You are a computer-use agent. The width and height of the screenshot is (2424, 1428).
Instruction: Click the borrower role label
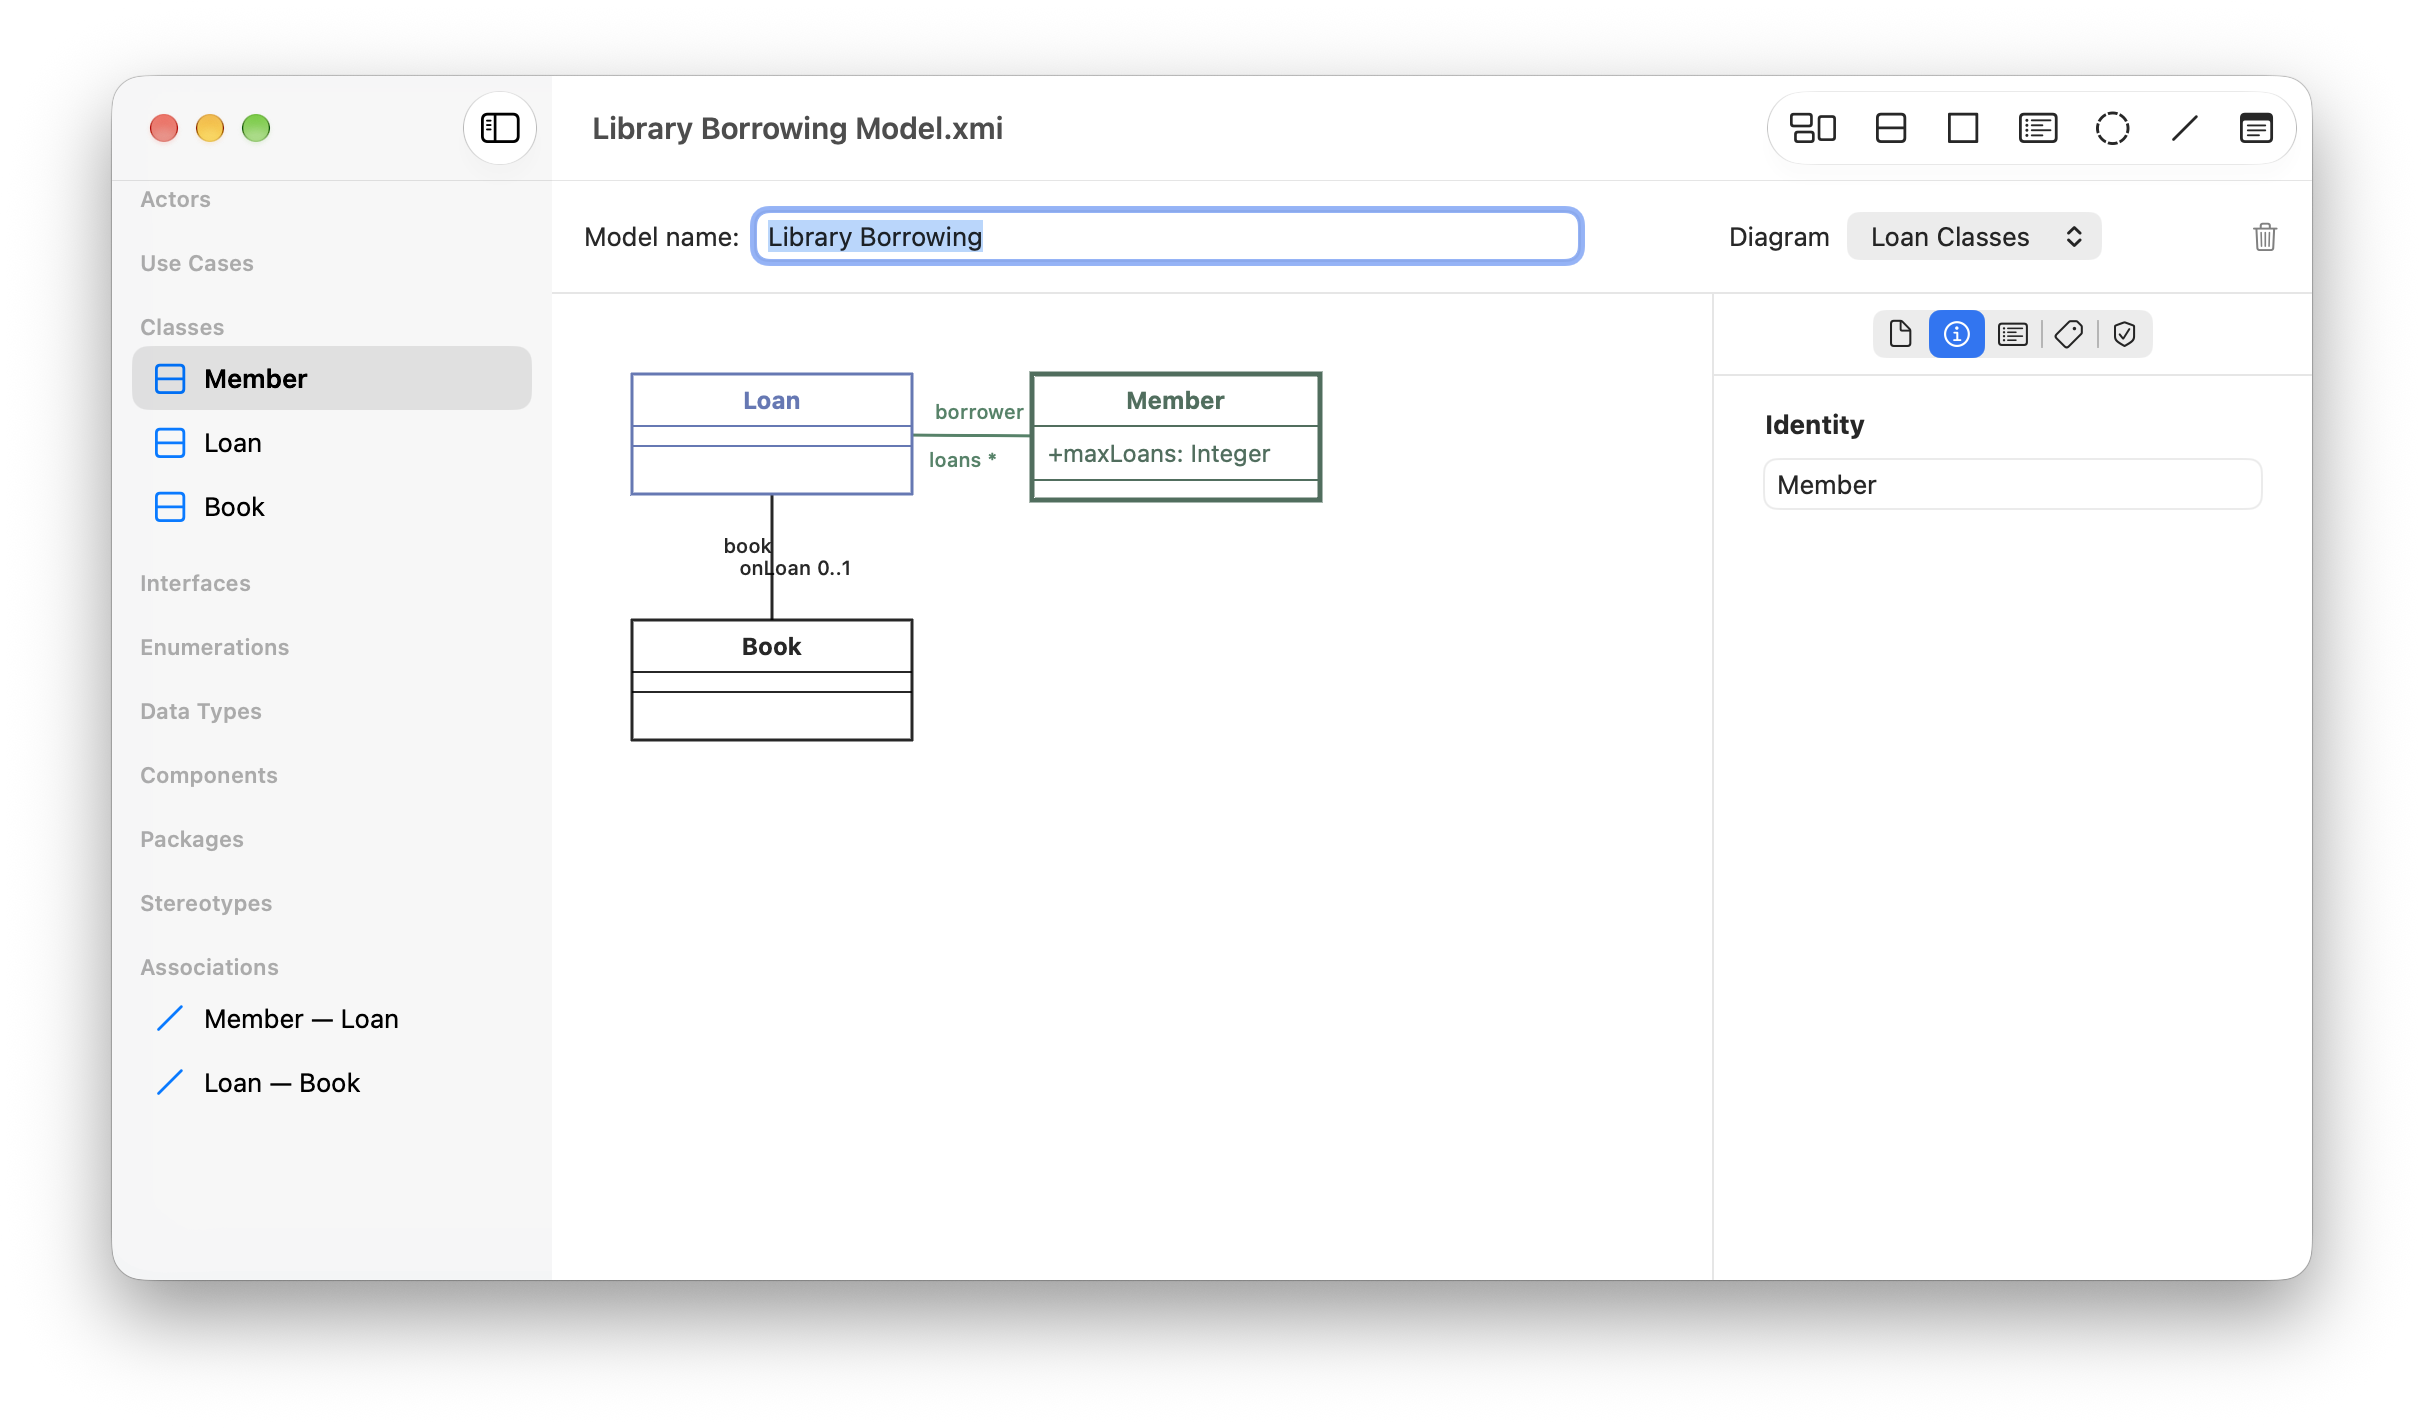coord(979,412)
